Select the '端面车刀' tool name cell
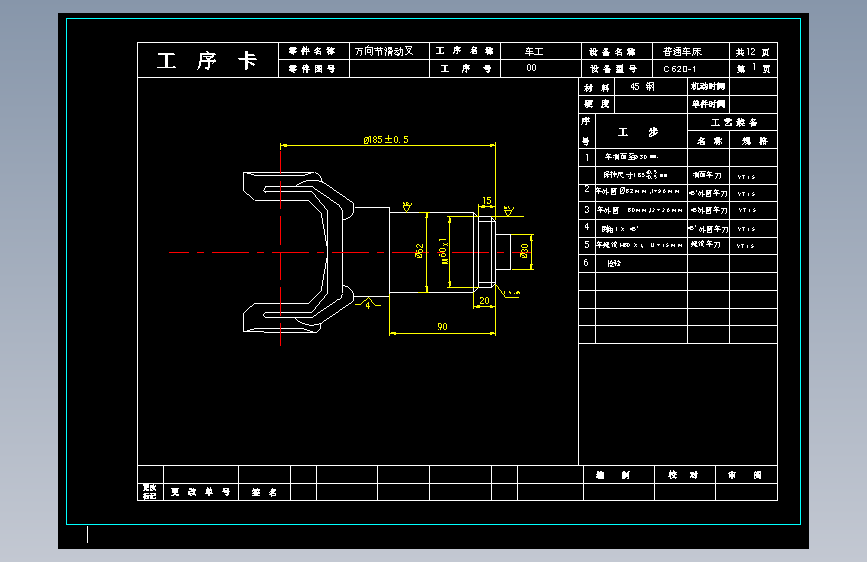867x562 pixels. pos(708,175)
